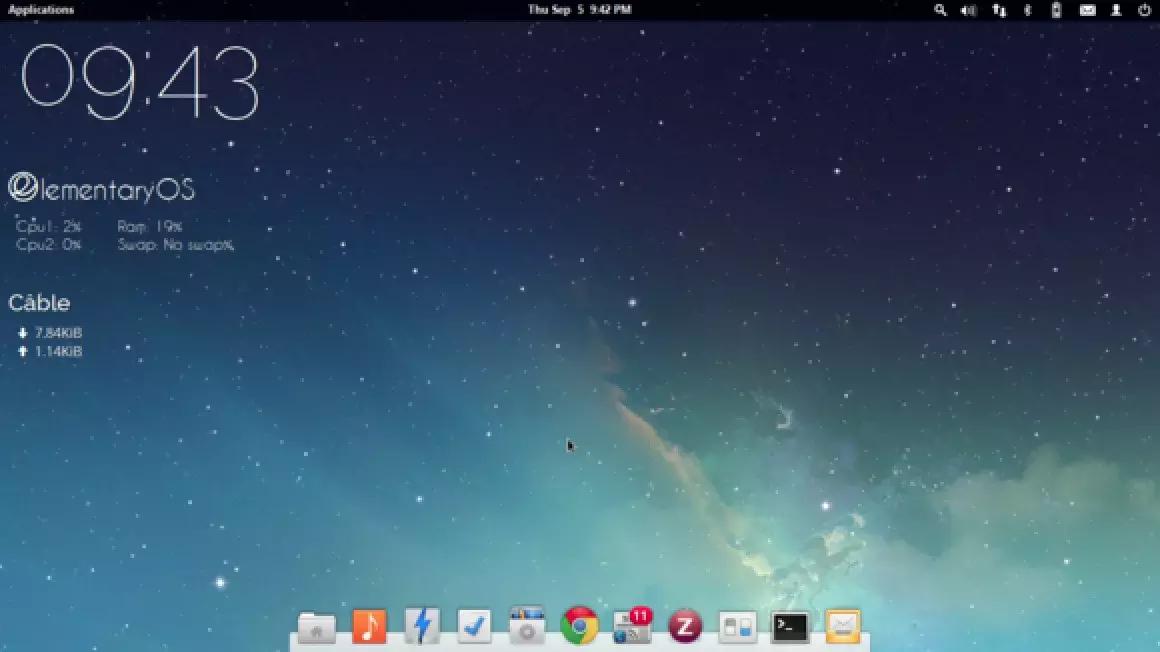Open the Files home folder in dock
Image resolution: width=1160 pixels, height=652 pixels.
317,628
